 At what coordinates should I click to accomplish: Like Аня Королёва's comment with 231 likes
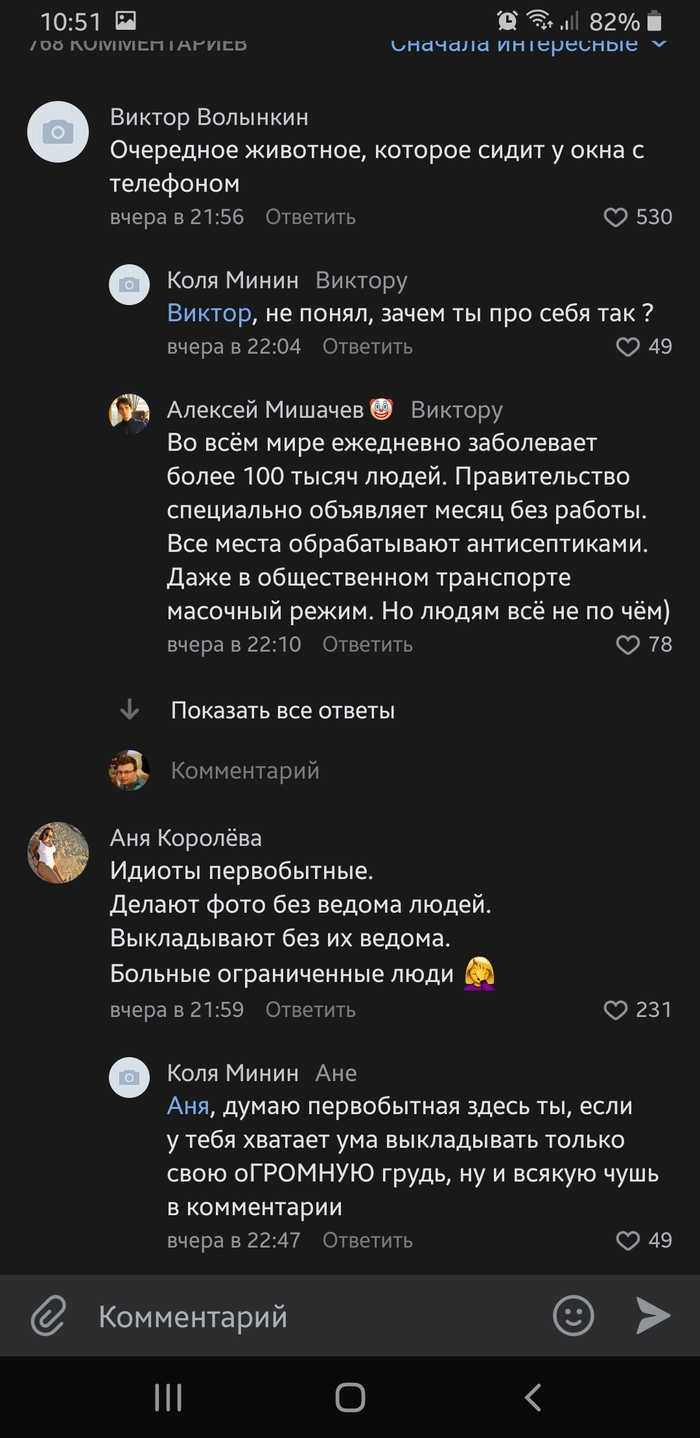(x=616, y=1010)
